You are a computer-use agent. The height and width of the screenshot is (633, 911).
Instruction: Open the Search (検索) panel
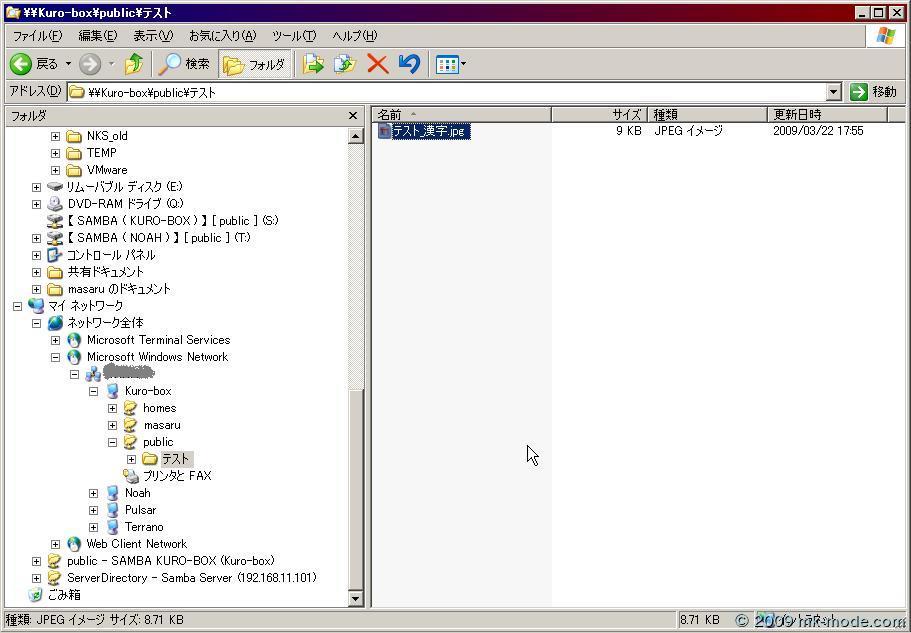click(185, 64)
